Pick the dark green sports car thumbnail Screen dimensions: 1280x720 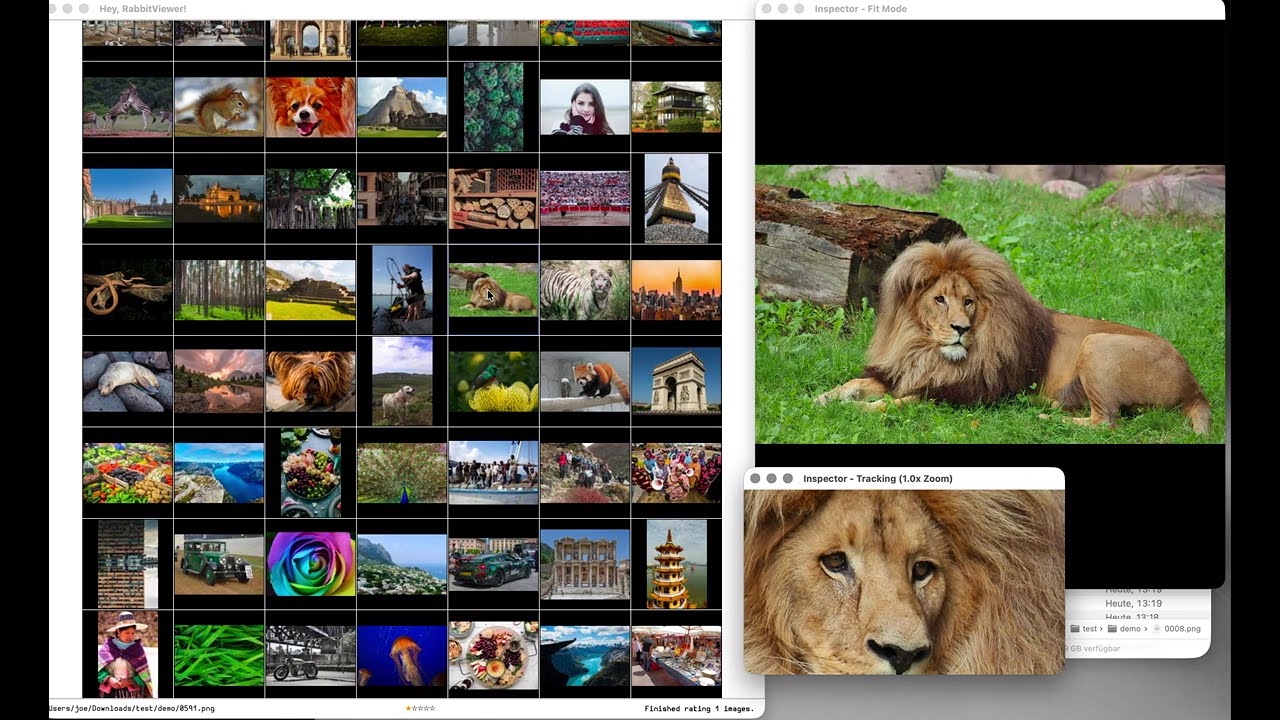pyautogui.click(x=493, y=564)
